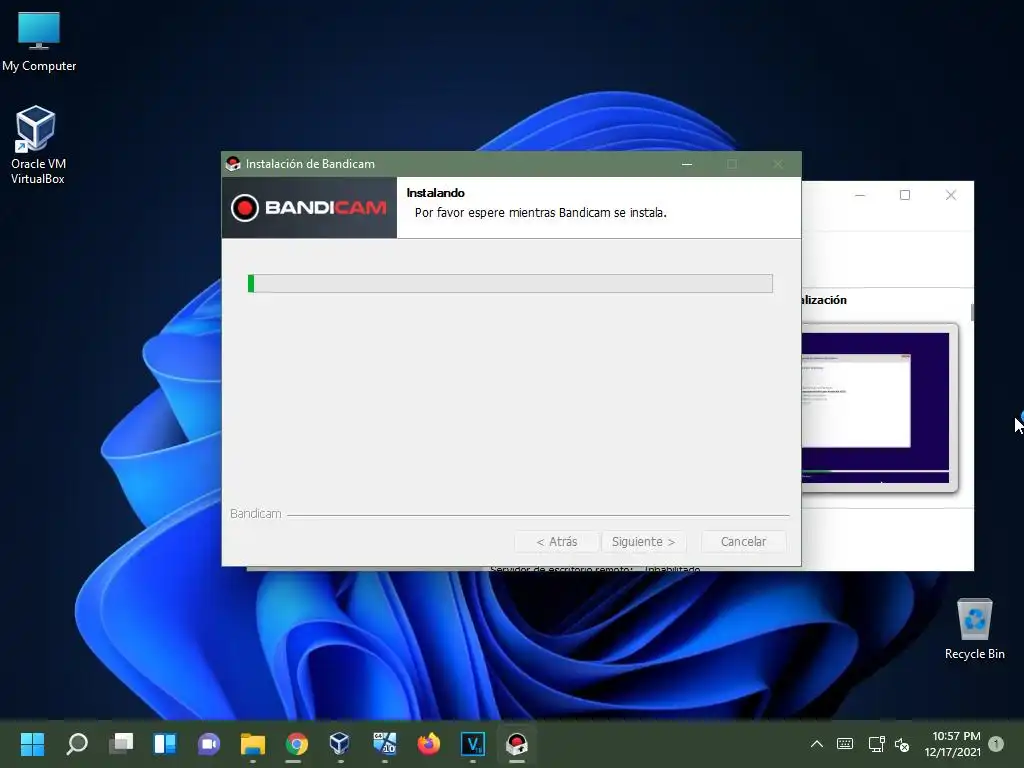Minimize the background VirtualBox window
Viewport: 1024px width, 768px height.
[x=860, y=195]
